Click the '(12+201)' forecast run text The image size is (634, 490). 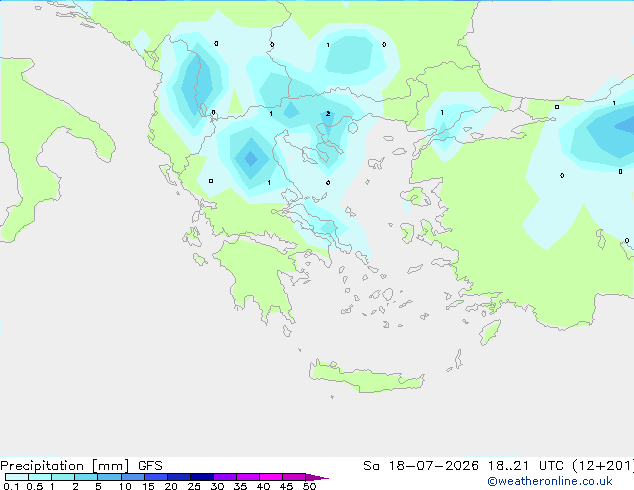point(603,466)
